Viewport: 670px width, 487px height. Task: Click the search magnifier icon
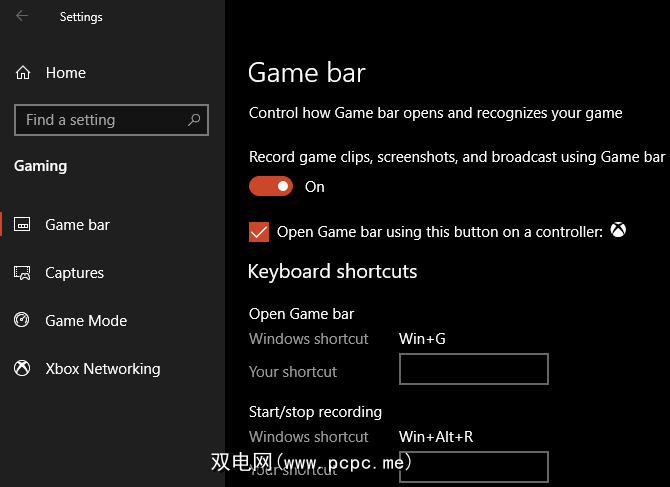[194, 120]
